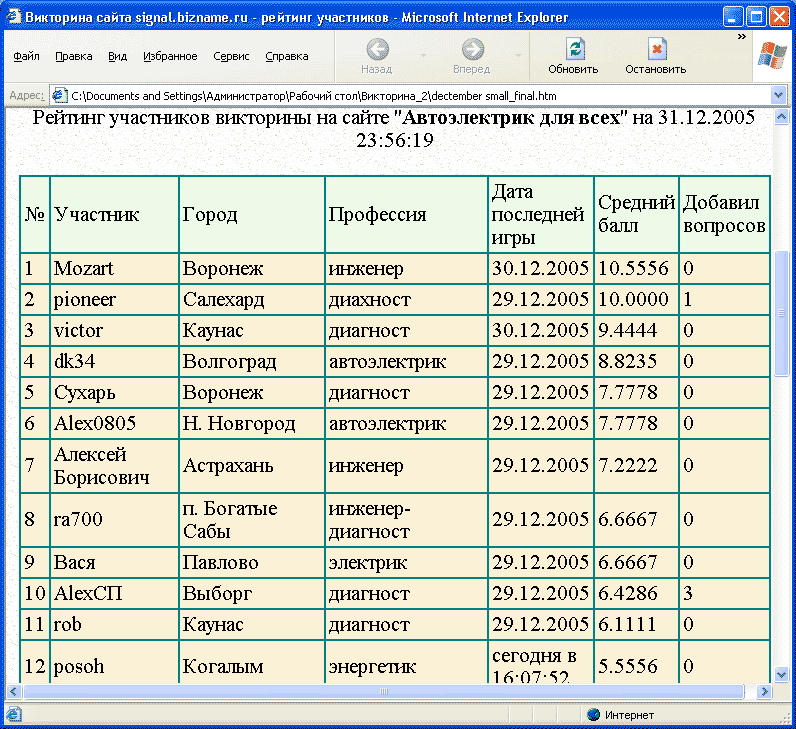Click the average score 8.8235

click(627, 361)
